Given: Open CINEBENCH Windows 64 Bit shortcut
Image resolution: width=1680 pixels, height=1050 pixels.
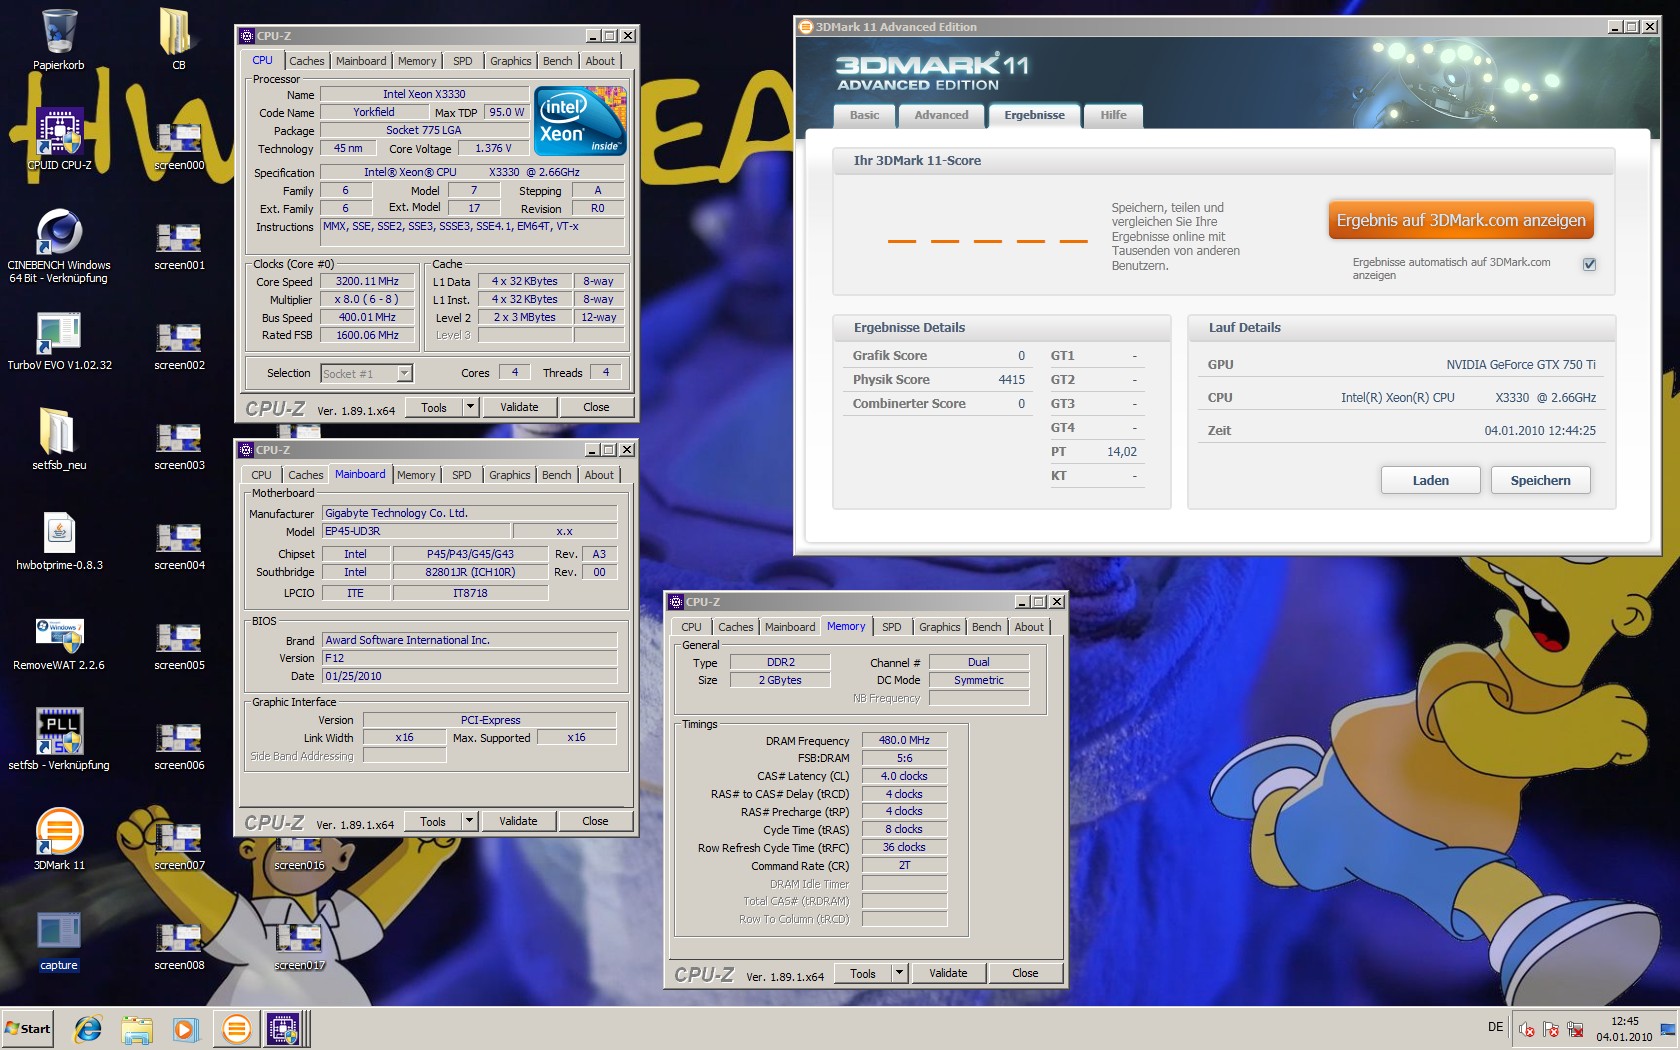Looking at the screenshot, I should pos(59,245).
